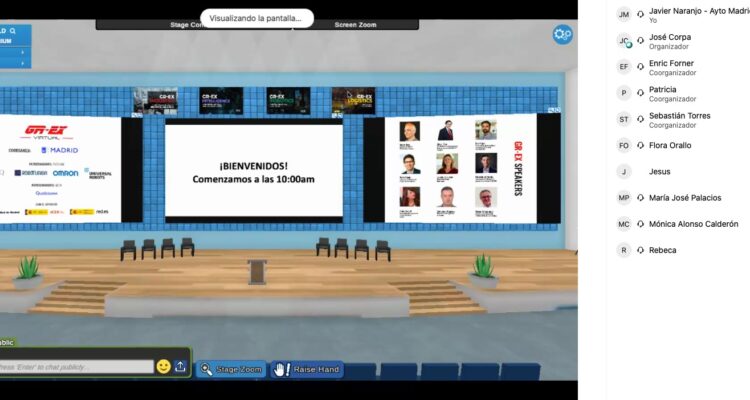Click the share upload icon beside the chat field
750x400 pixels.
click(x=180, y=367)
